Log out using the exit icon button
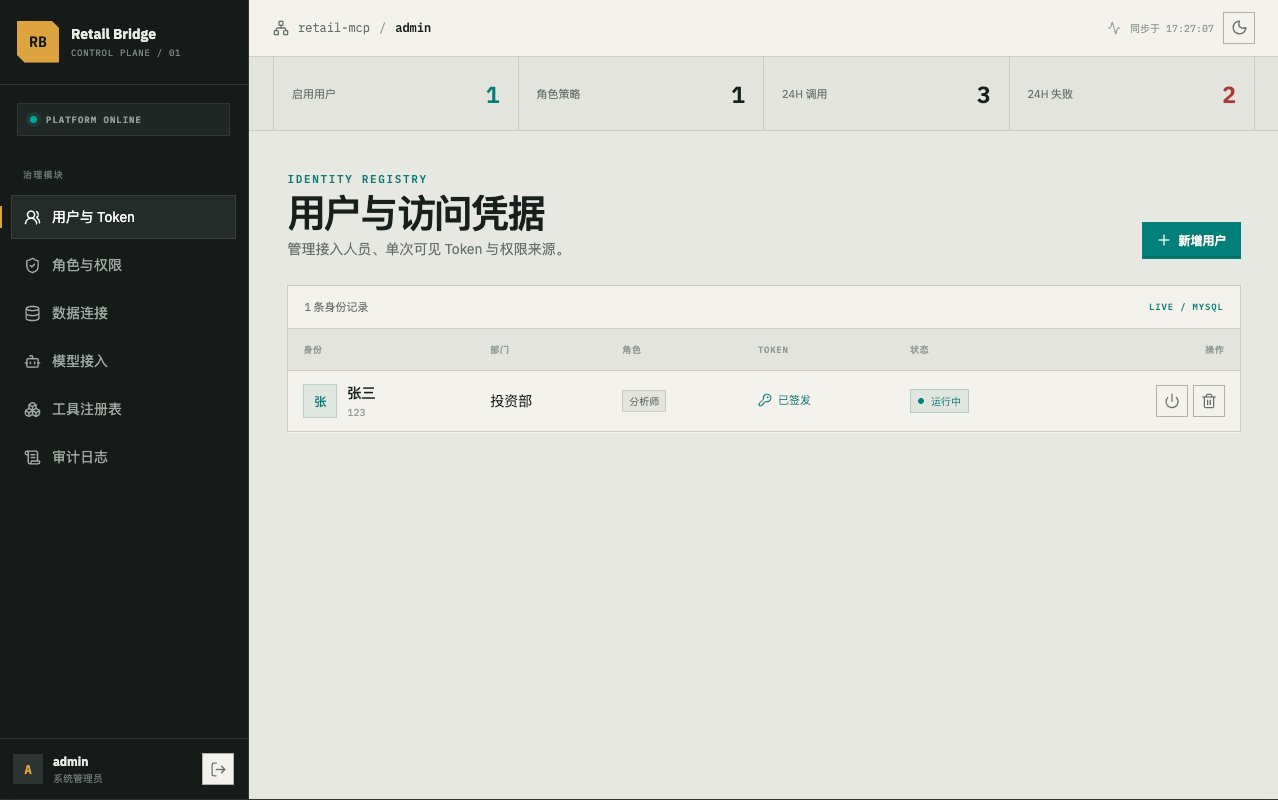The width and height of the screenshot is (1278, 800). coord(218,769)
